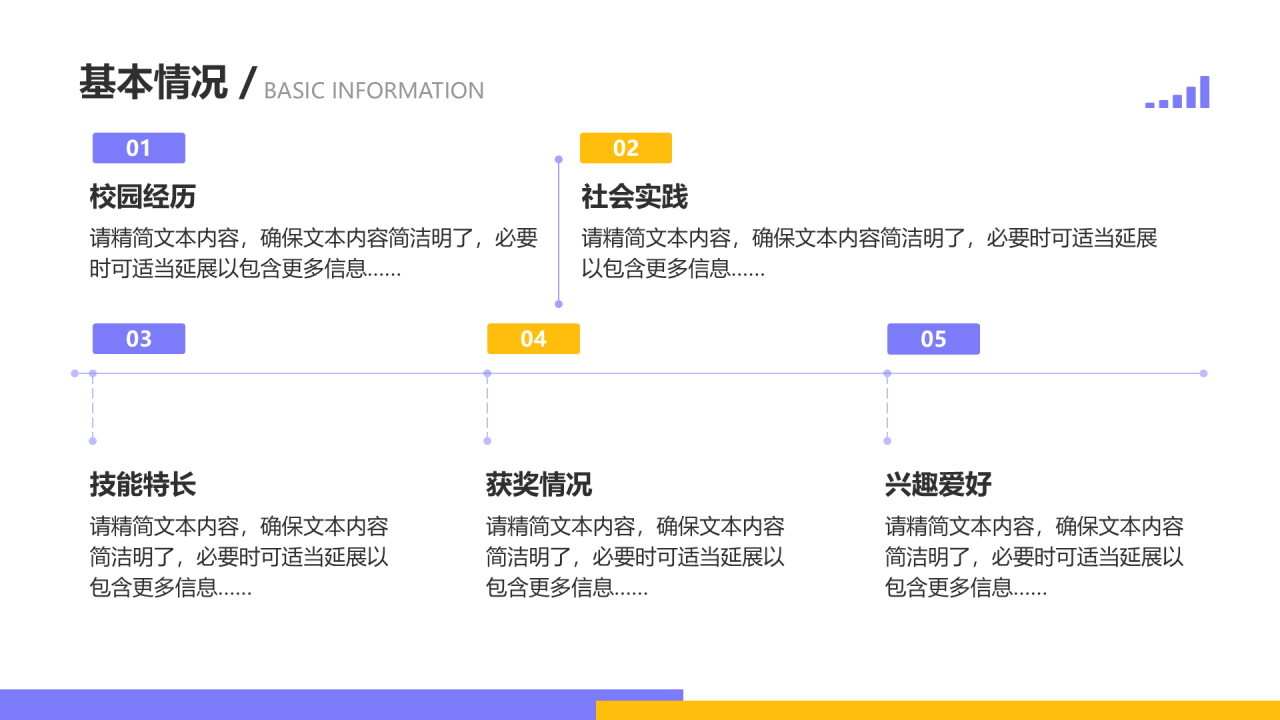Select the 技能特长 heading
The height and width of the screenshot is (720, 1280).
click(143, 485)
